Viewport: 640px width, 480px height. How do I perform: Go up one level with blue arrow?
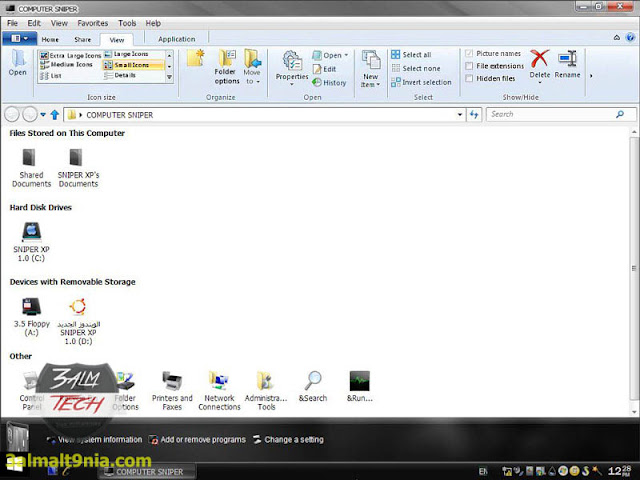point(55,115)
